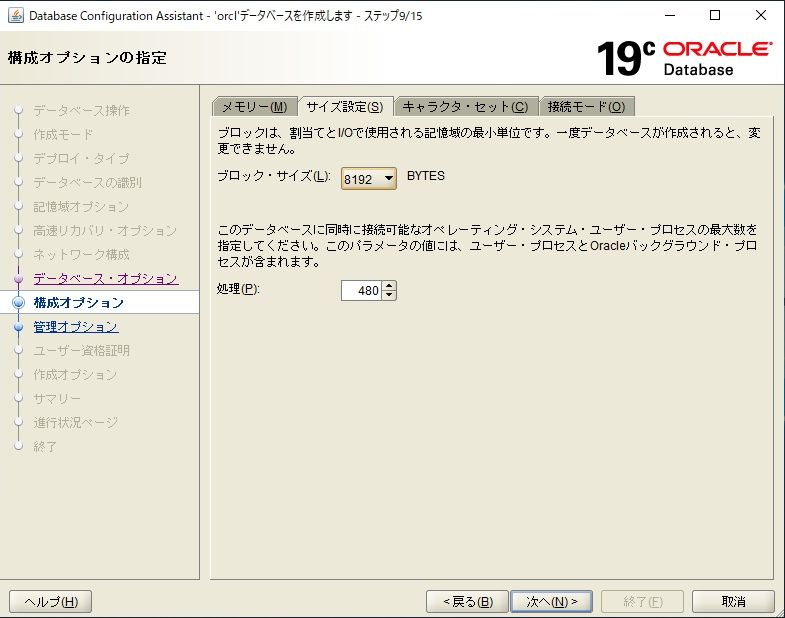Screen dimensions: 785x618
Task: Click the 取消 cancel button
Action: click(733, 601)
